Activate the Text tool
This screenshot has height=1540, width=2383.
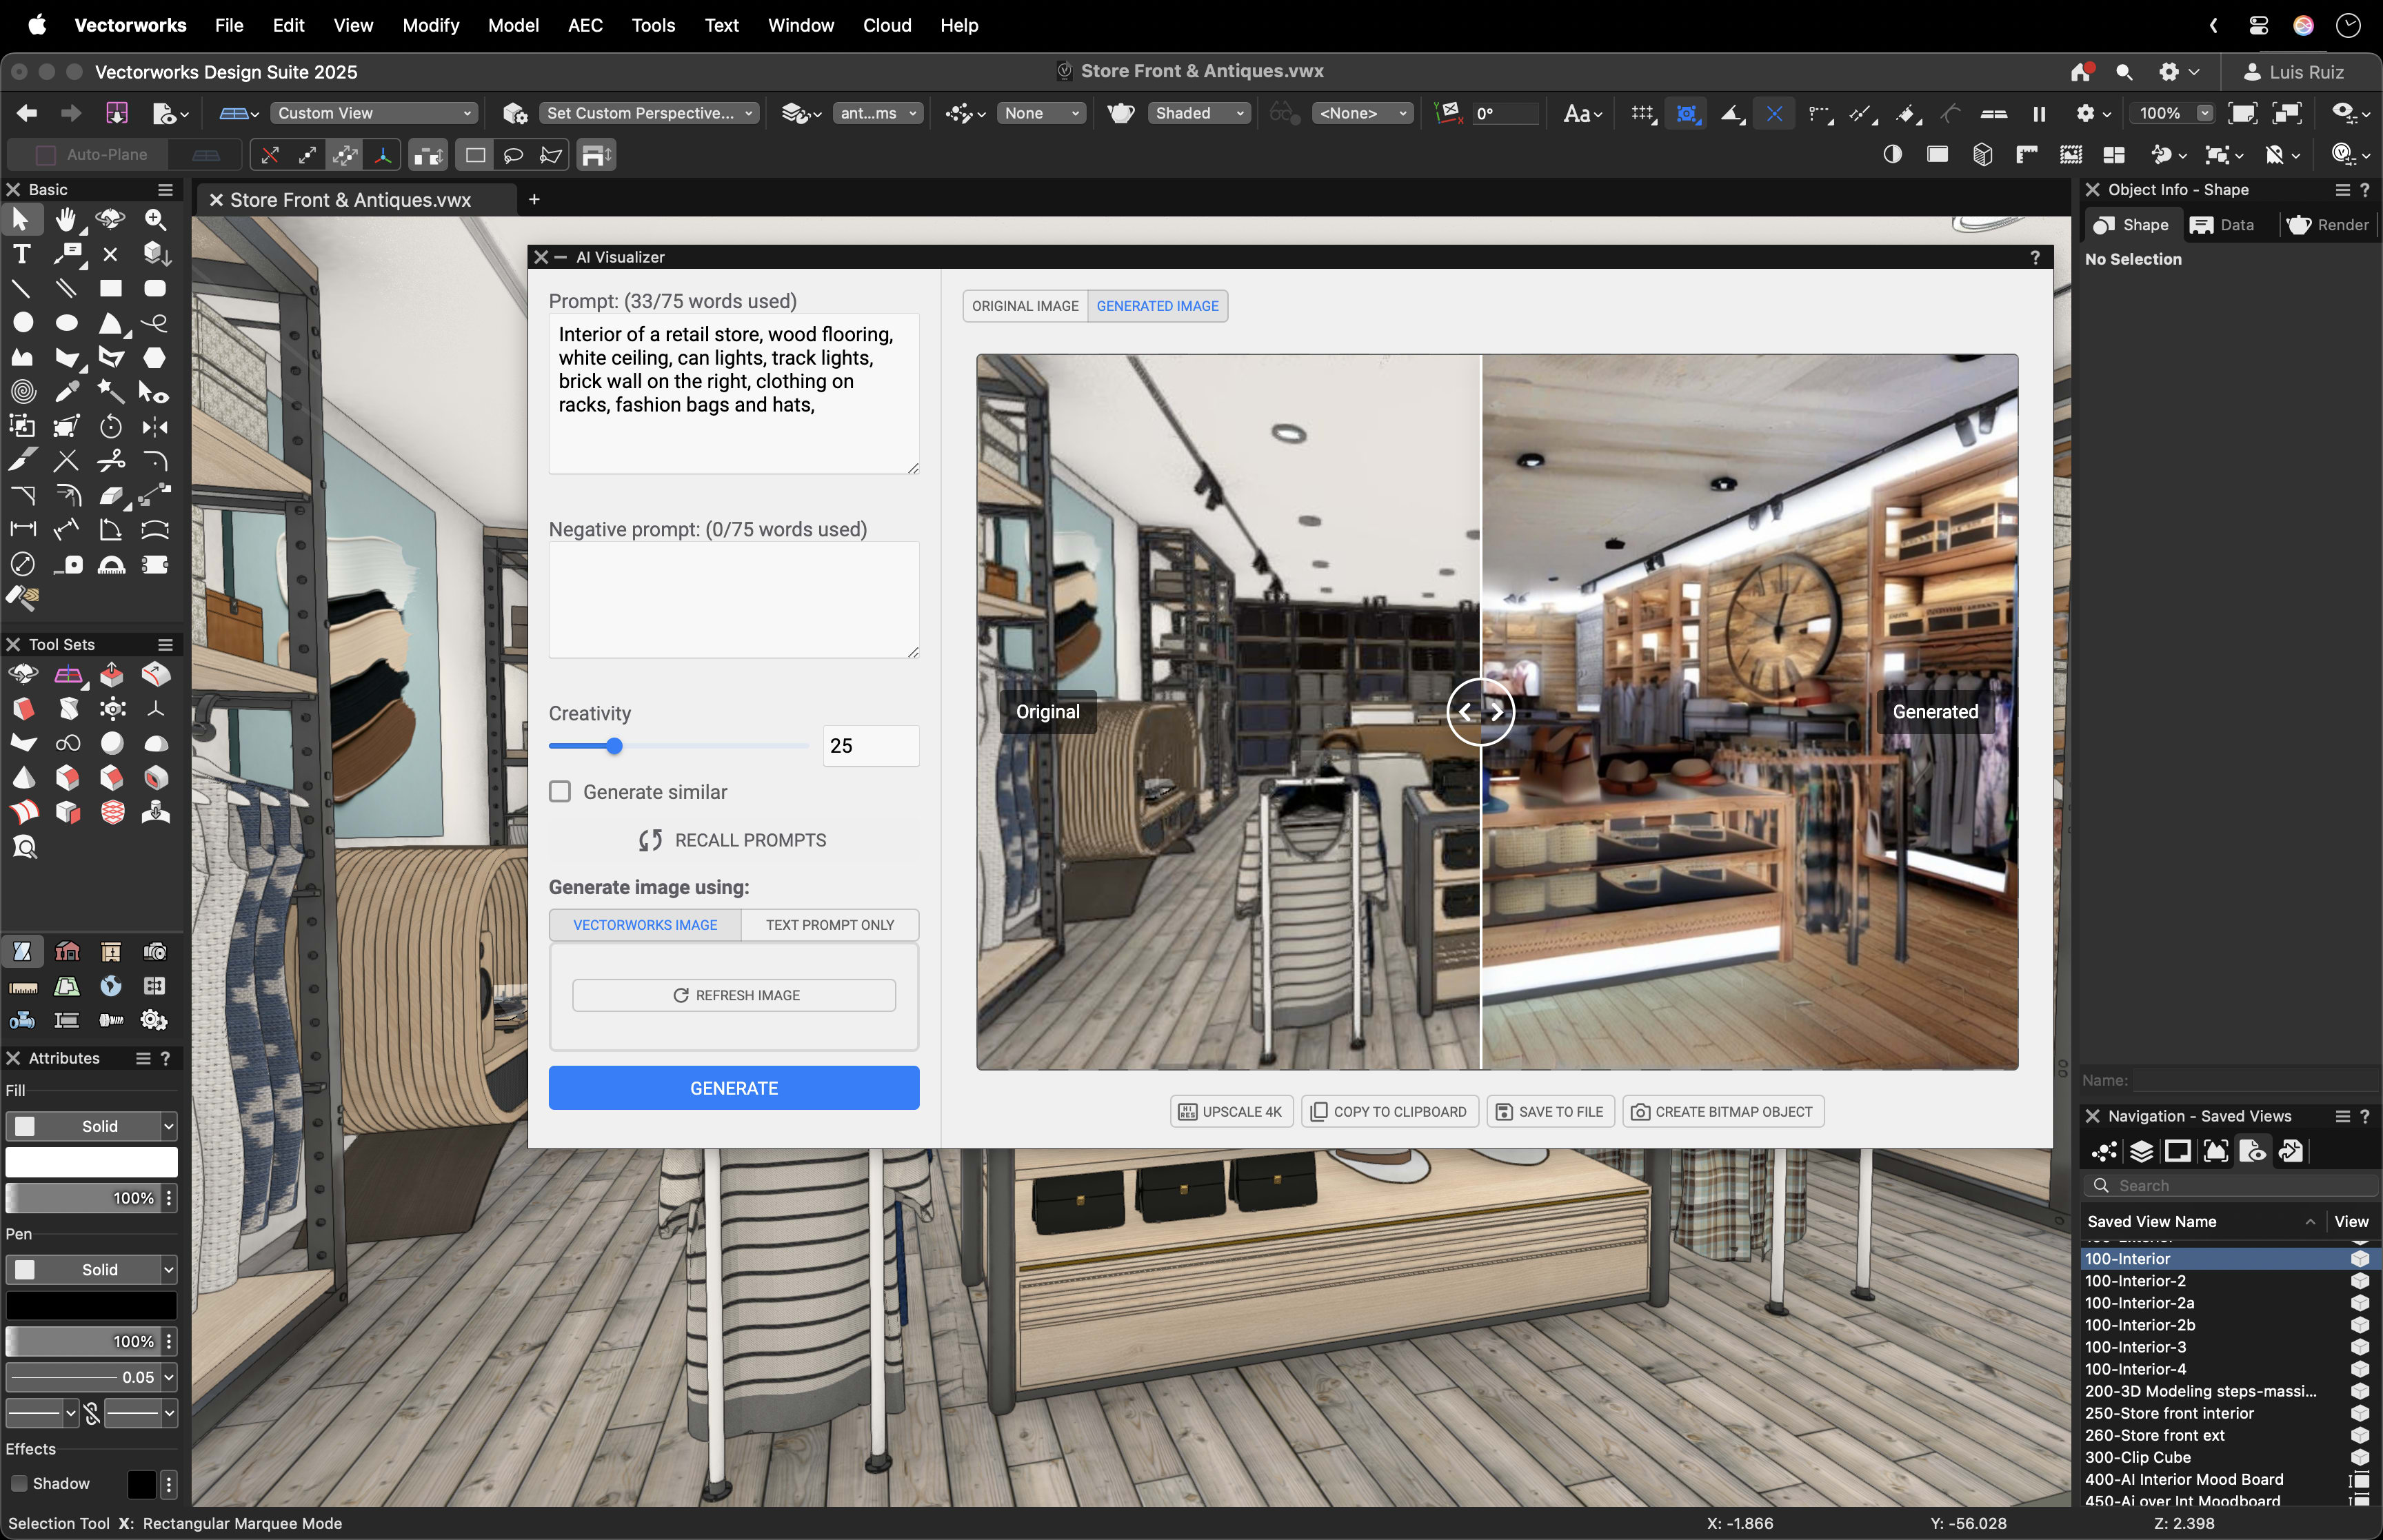(21, 254)
